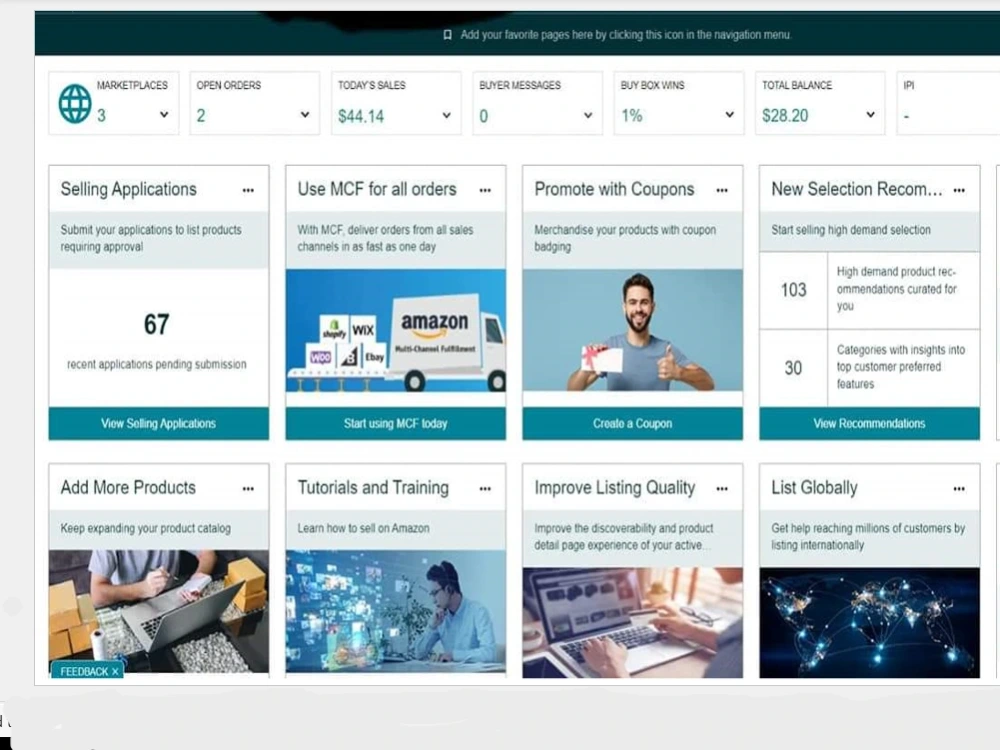Click the 30 categories with insights count
Viewport: 1000px width, 750px height.
(793, 368)
